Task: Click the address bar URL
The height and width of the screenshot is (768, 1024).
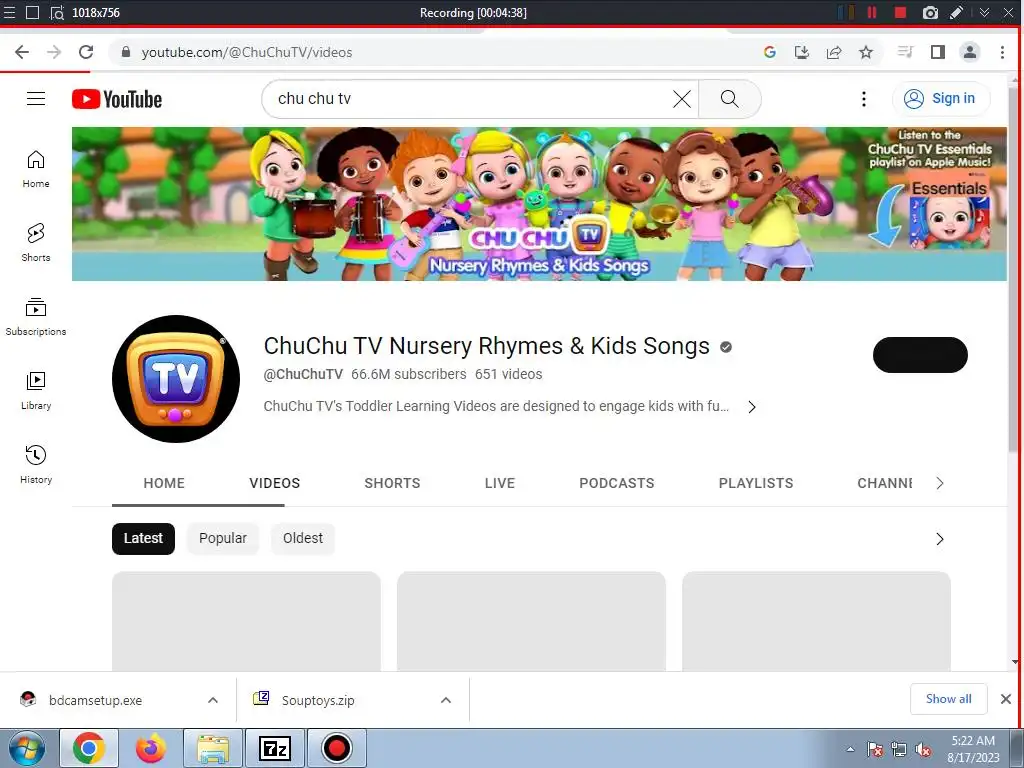Action: 247,52
